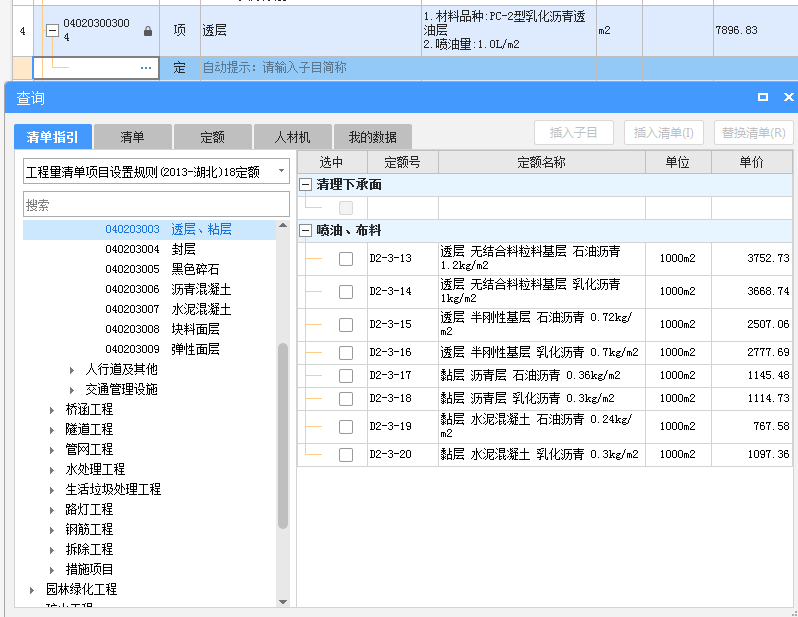The height and width of the screenshot is (617, 798).
Task: Check the box for D2-3-15
Action: pos(346,325)
